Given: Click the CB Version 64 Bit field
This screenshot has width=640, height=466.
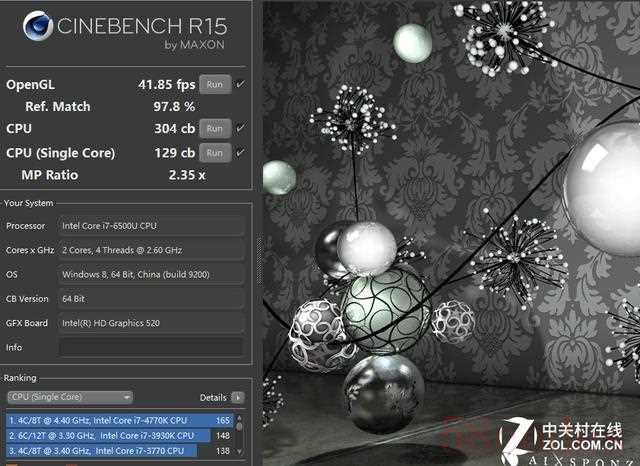Looking at the screenshot, I should 150,299.
